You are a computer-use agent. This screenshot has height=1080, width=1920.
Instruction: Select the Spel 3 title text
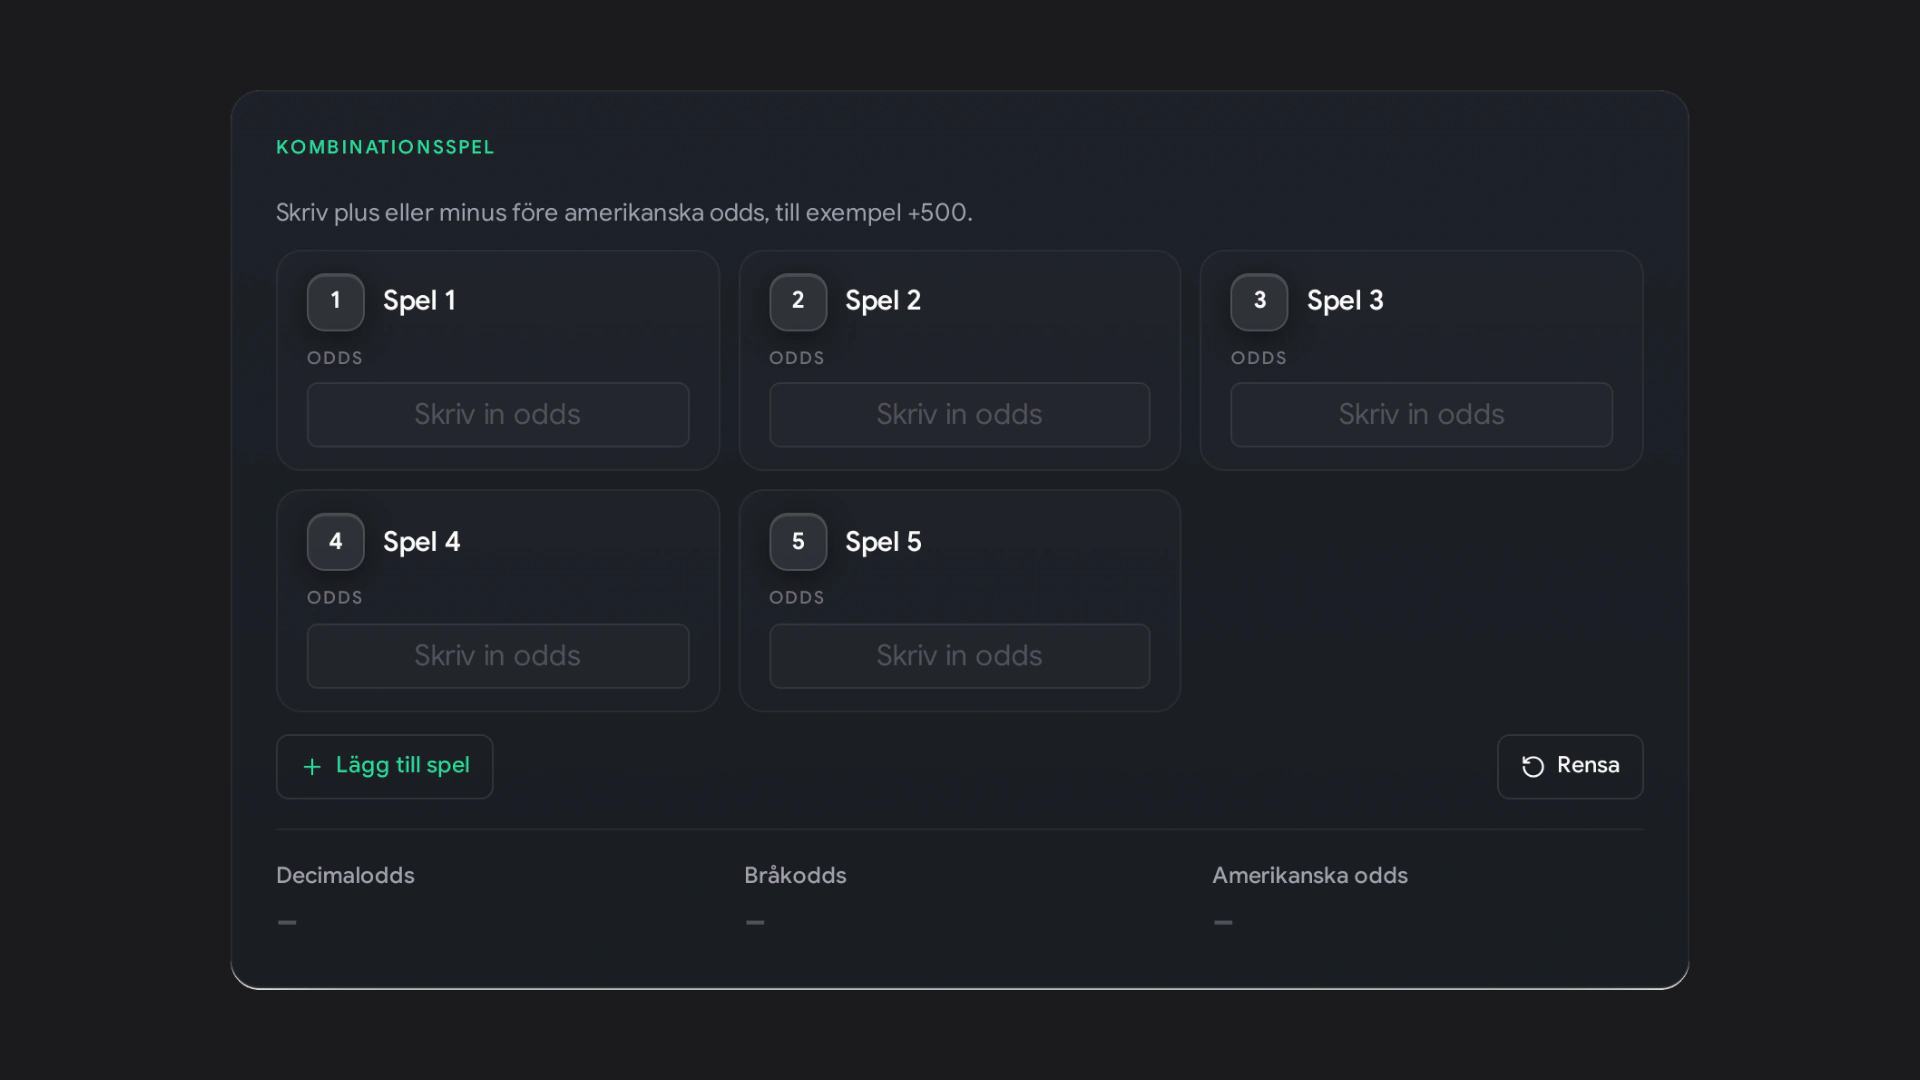click(x=1345, y=301)
